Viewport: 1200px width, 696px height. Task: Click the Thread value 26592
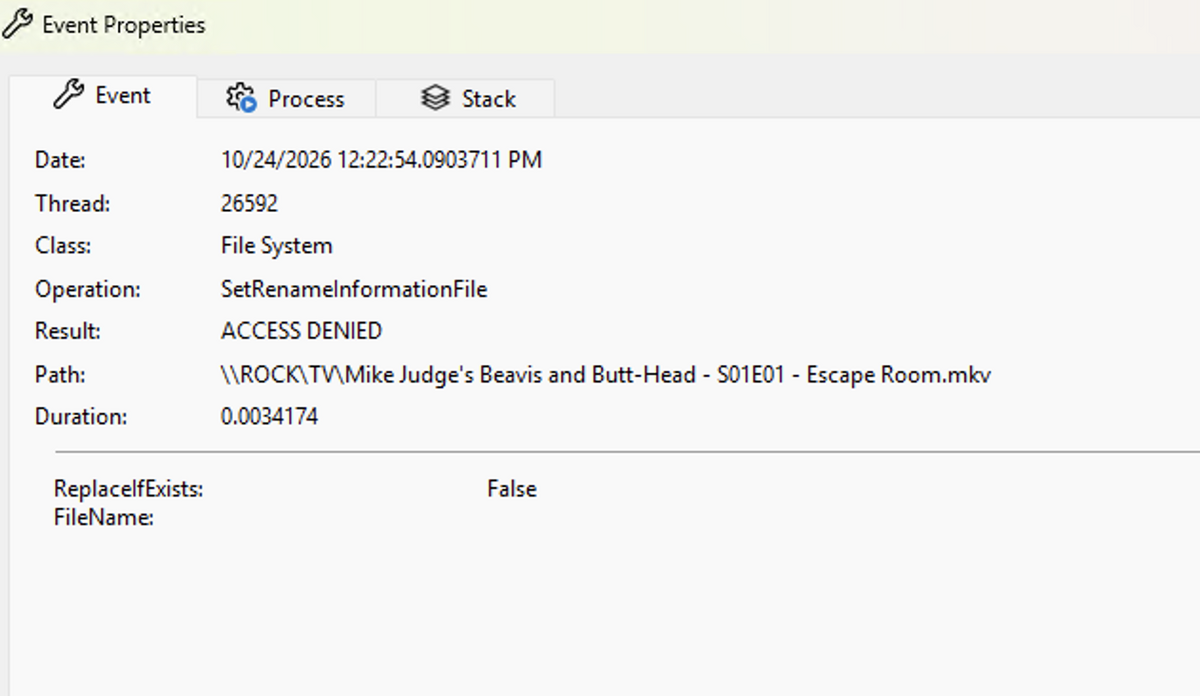point(249,204)
